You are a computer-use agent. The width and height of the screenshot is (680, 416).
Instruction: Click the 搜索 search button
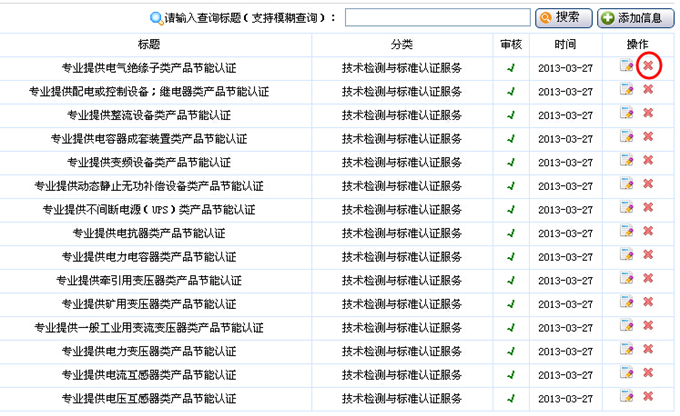558,17
